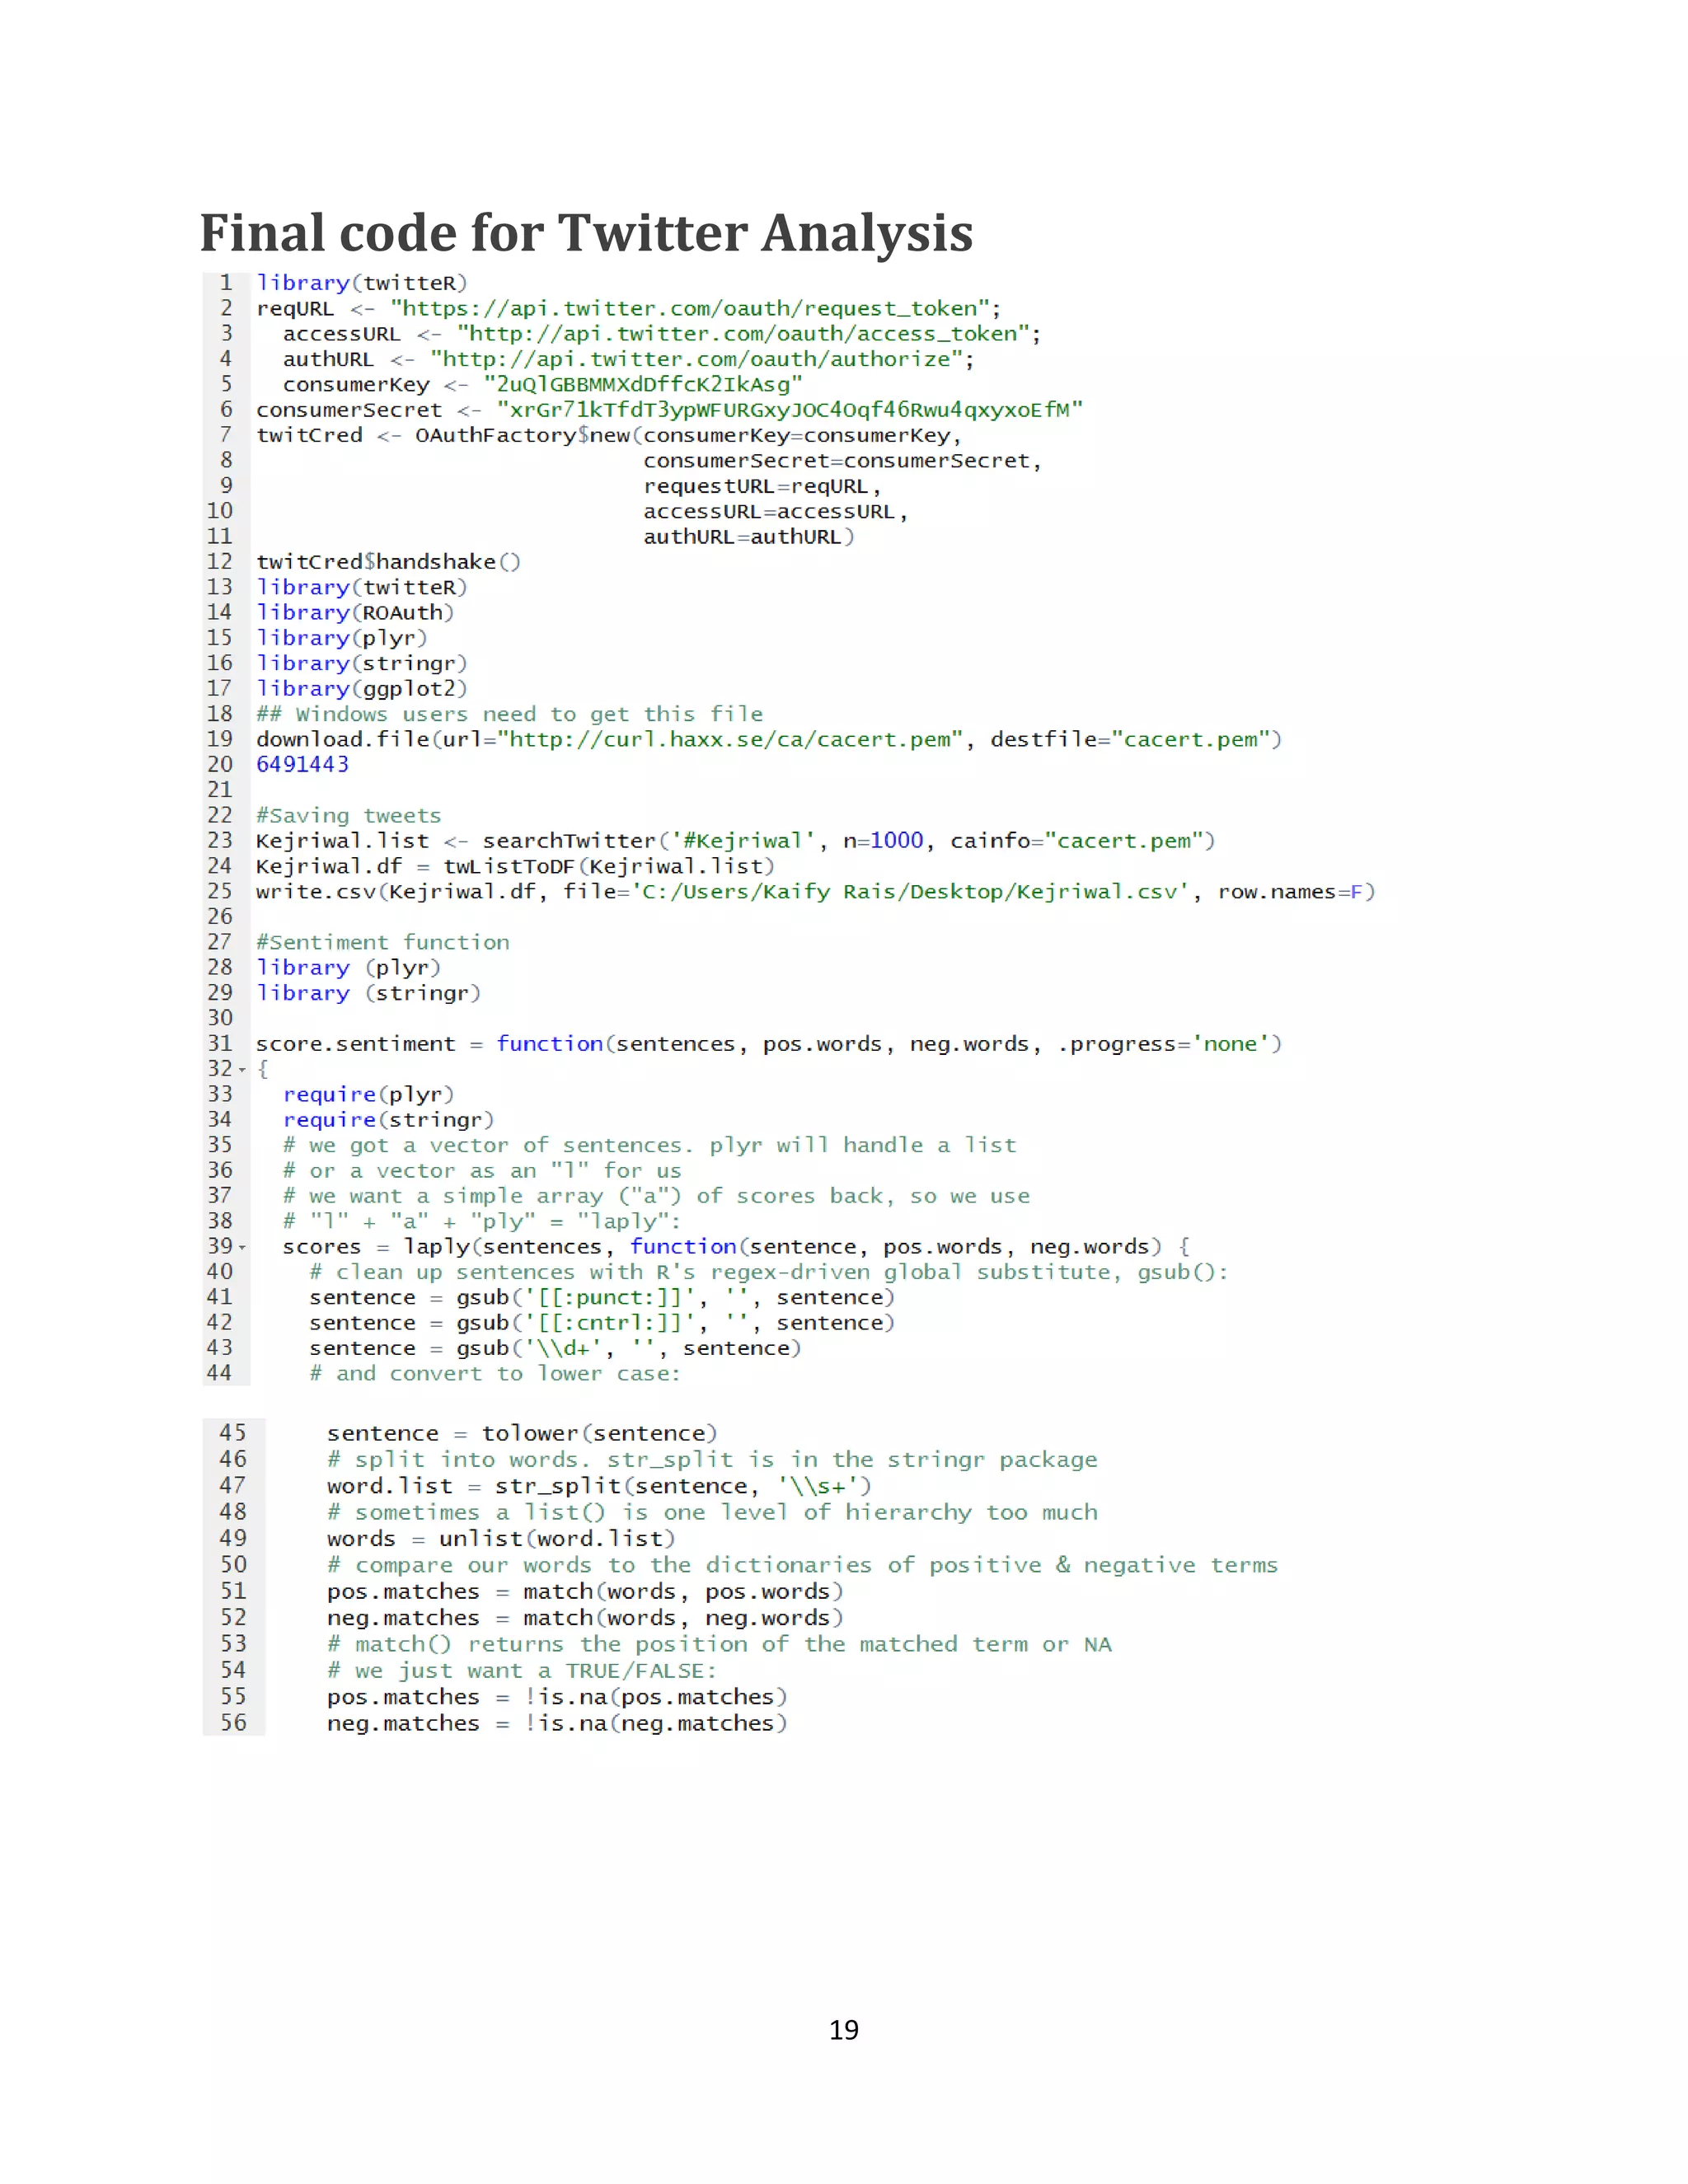Click the '#Saving tweets' comment
Screen dimensions: 1688x2184
coord(348,816)
